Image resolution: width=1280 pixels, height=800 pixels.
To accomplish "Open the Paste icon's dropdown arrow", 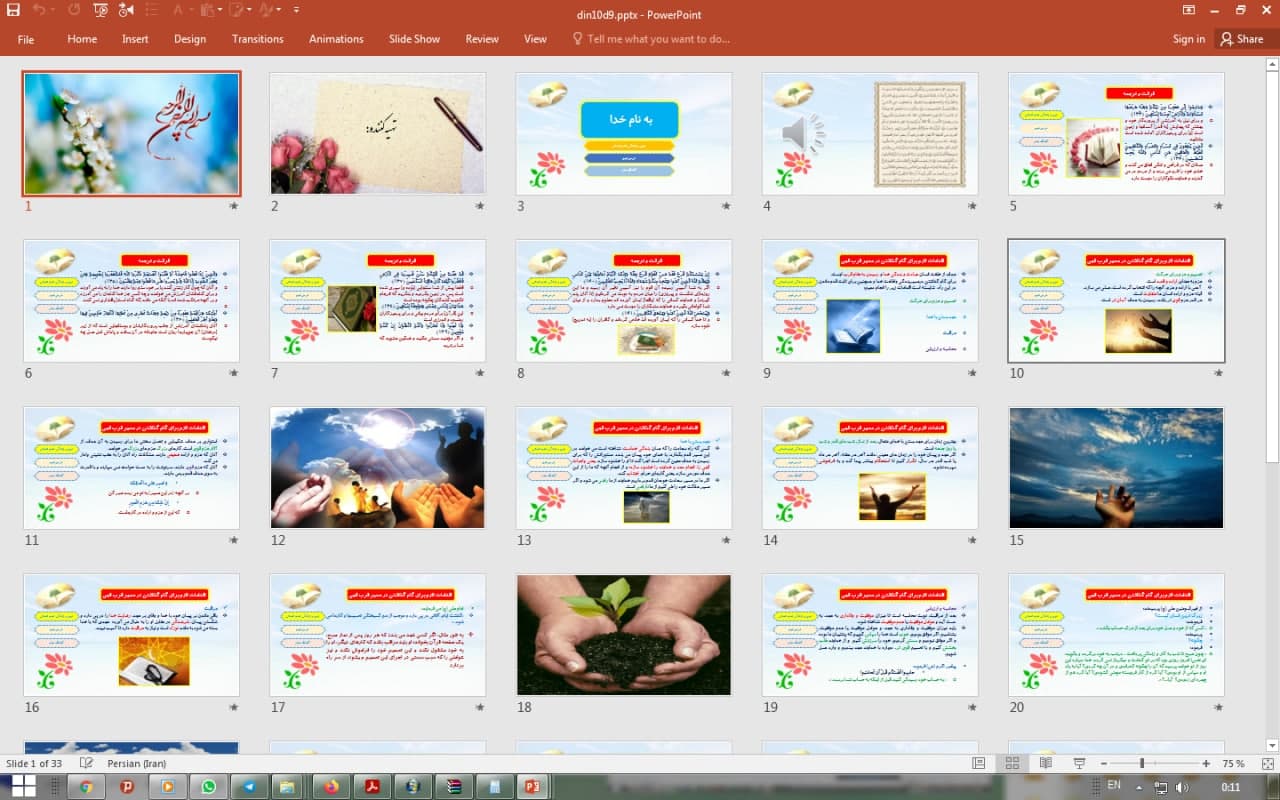I will (220, 10).
